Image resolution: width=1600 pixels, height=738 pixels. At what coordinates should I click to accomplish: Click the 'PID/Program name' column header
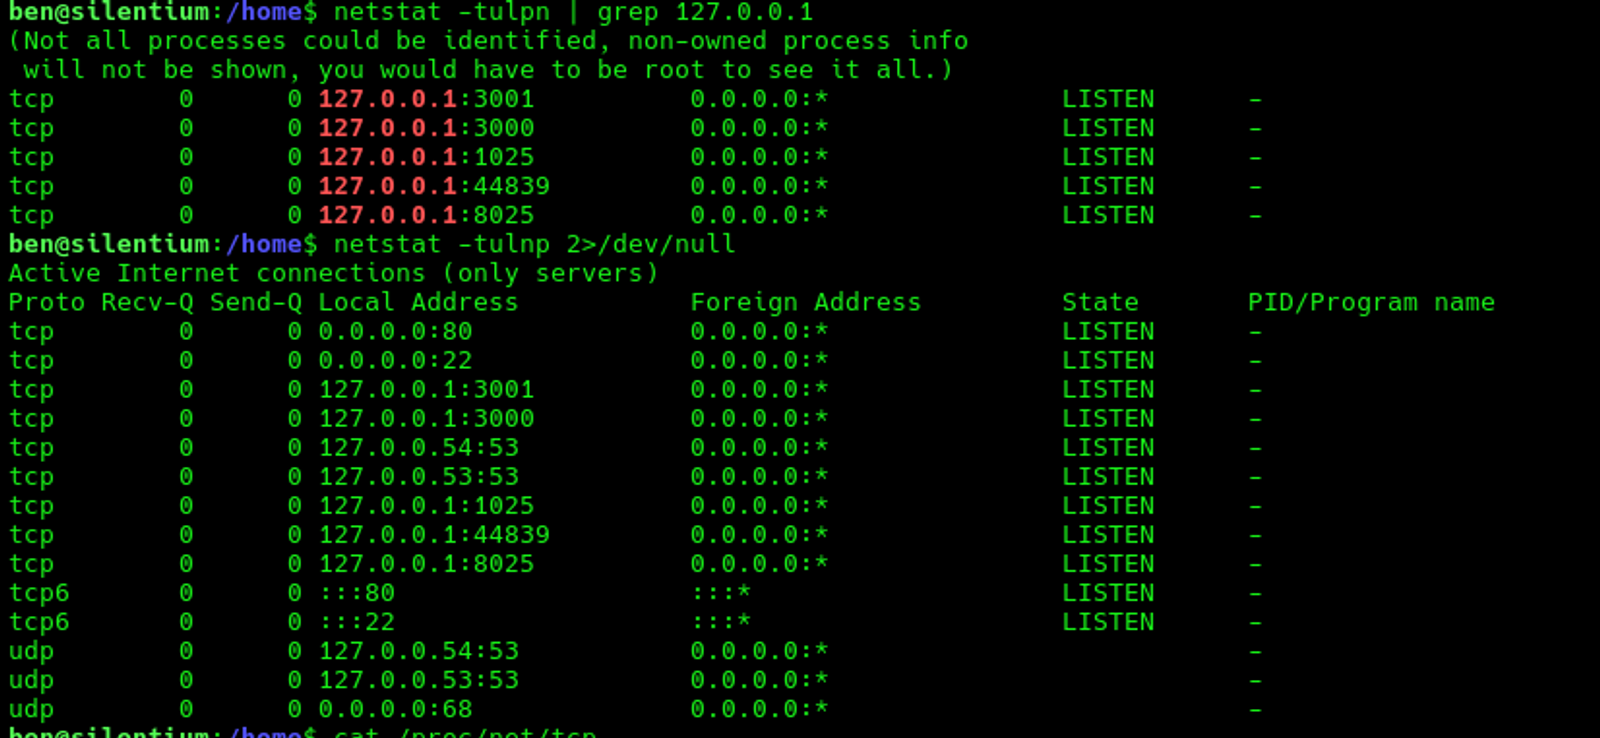(x=1371, y=302)
